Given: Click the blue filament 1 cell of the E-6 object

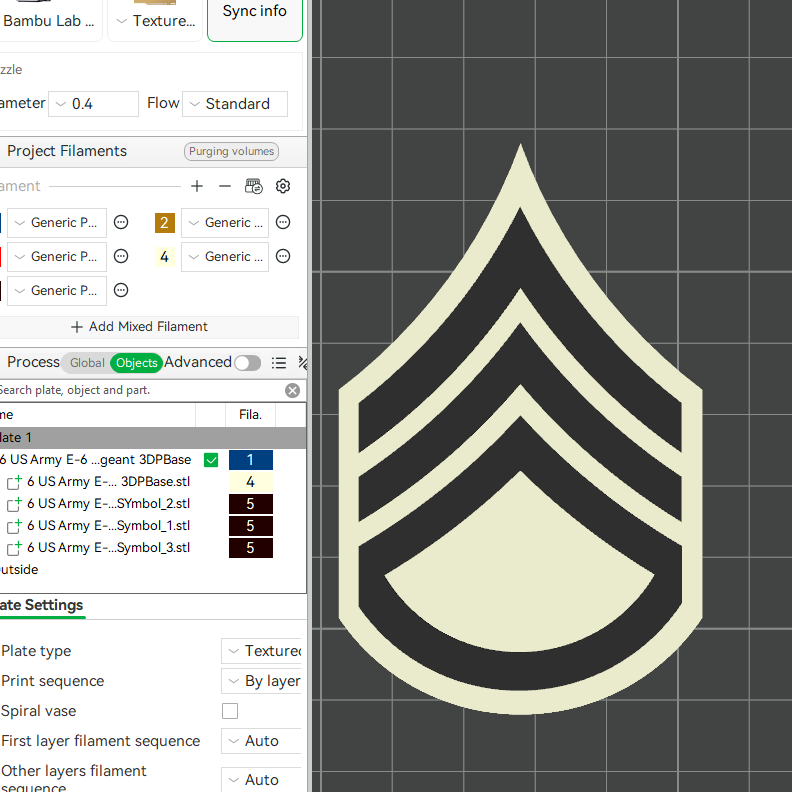Looking at the screenshot, I should [251, 460].
